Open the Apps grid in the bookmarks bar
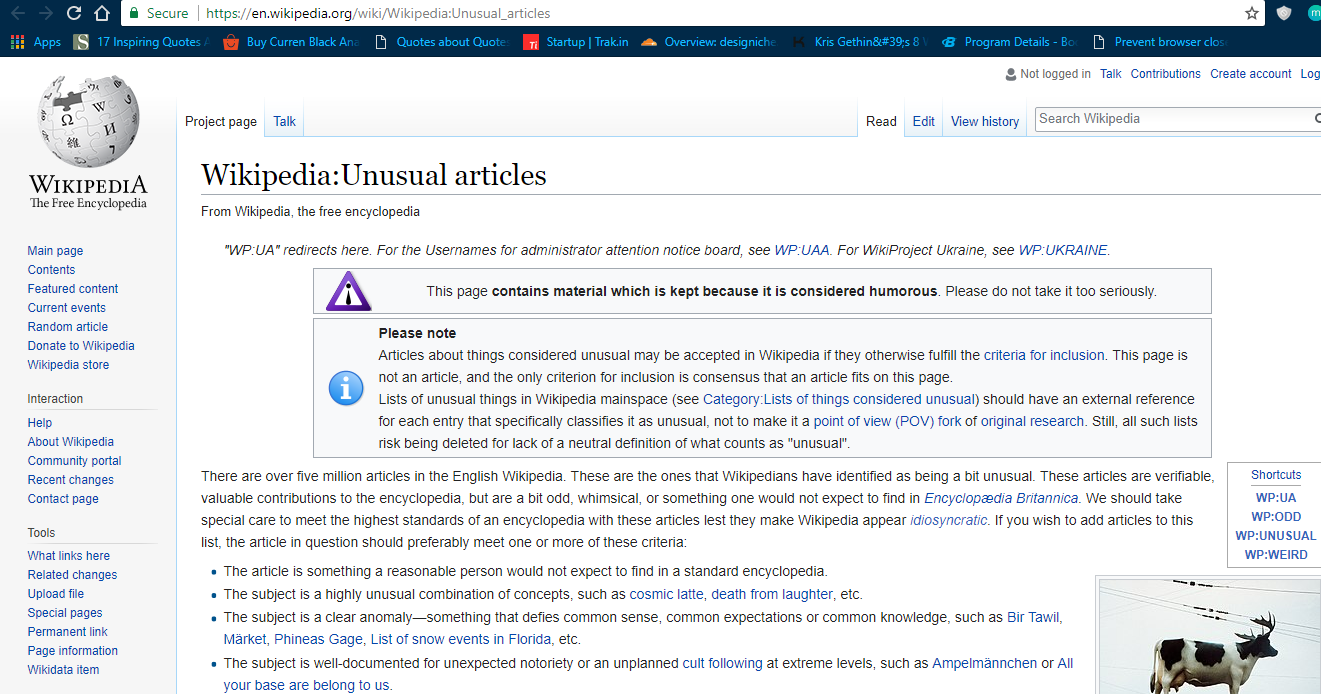The width and height of the screenshot is (1321, 694). [x=36, y=42]
